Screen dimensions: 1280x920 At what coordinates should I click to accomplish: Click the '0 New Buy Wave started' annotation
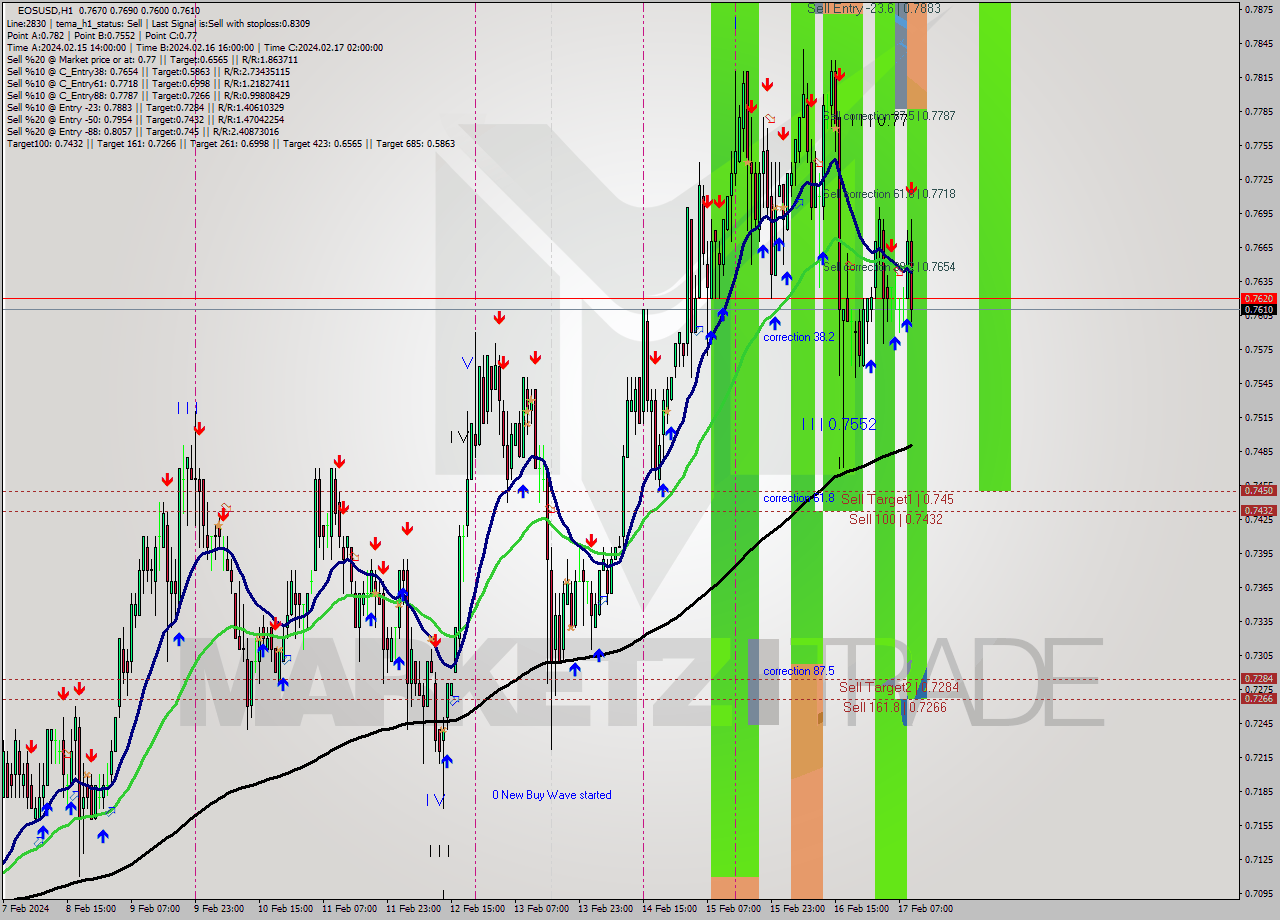552,795
